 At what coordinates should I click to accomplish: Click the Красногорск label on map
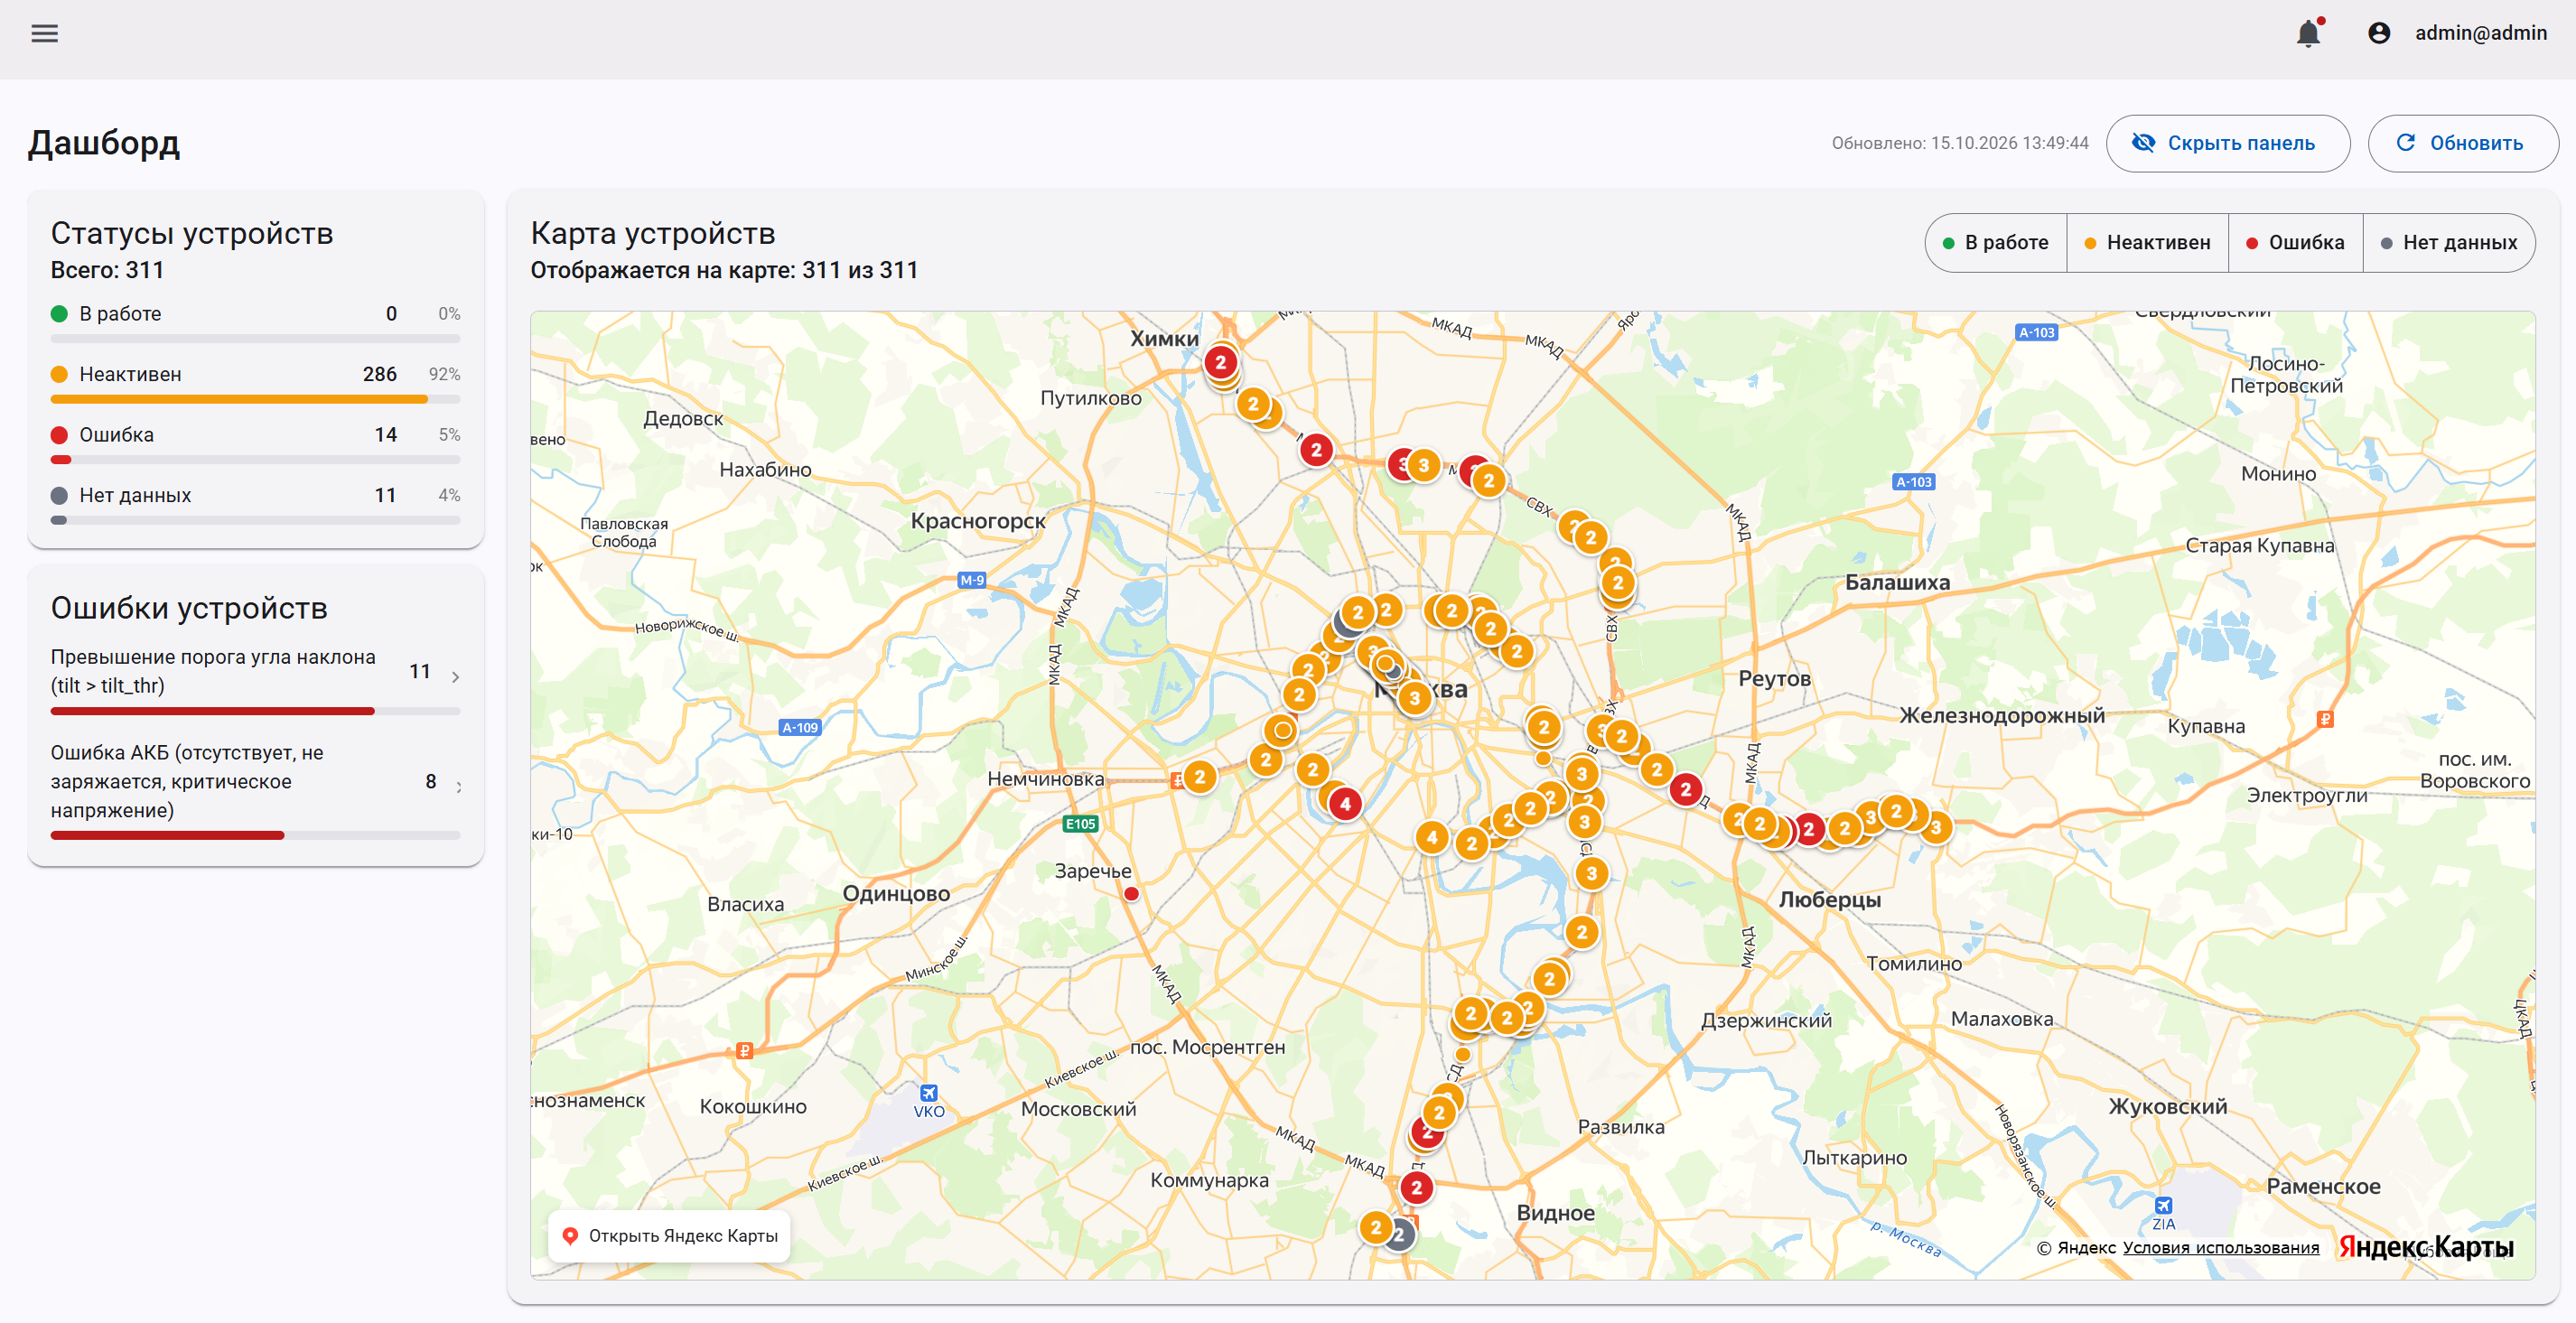tap(978, 520)
